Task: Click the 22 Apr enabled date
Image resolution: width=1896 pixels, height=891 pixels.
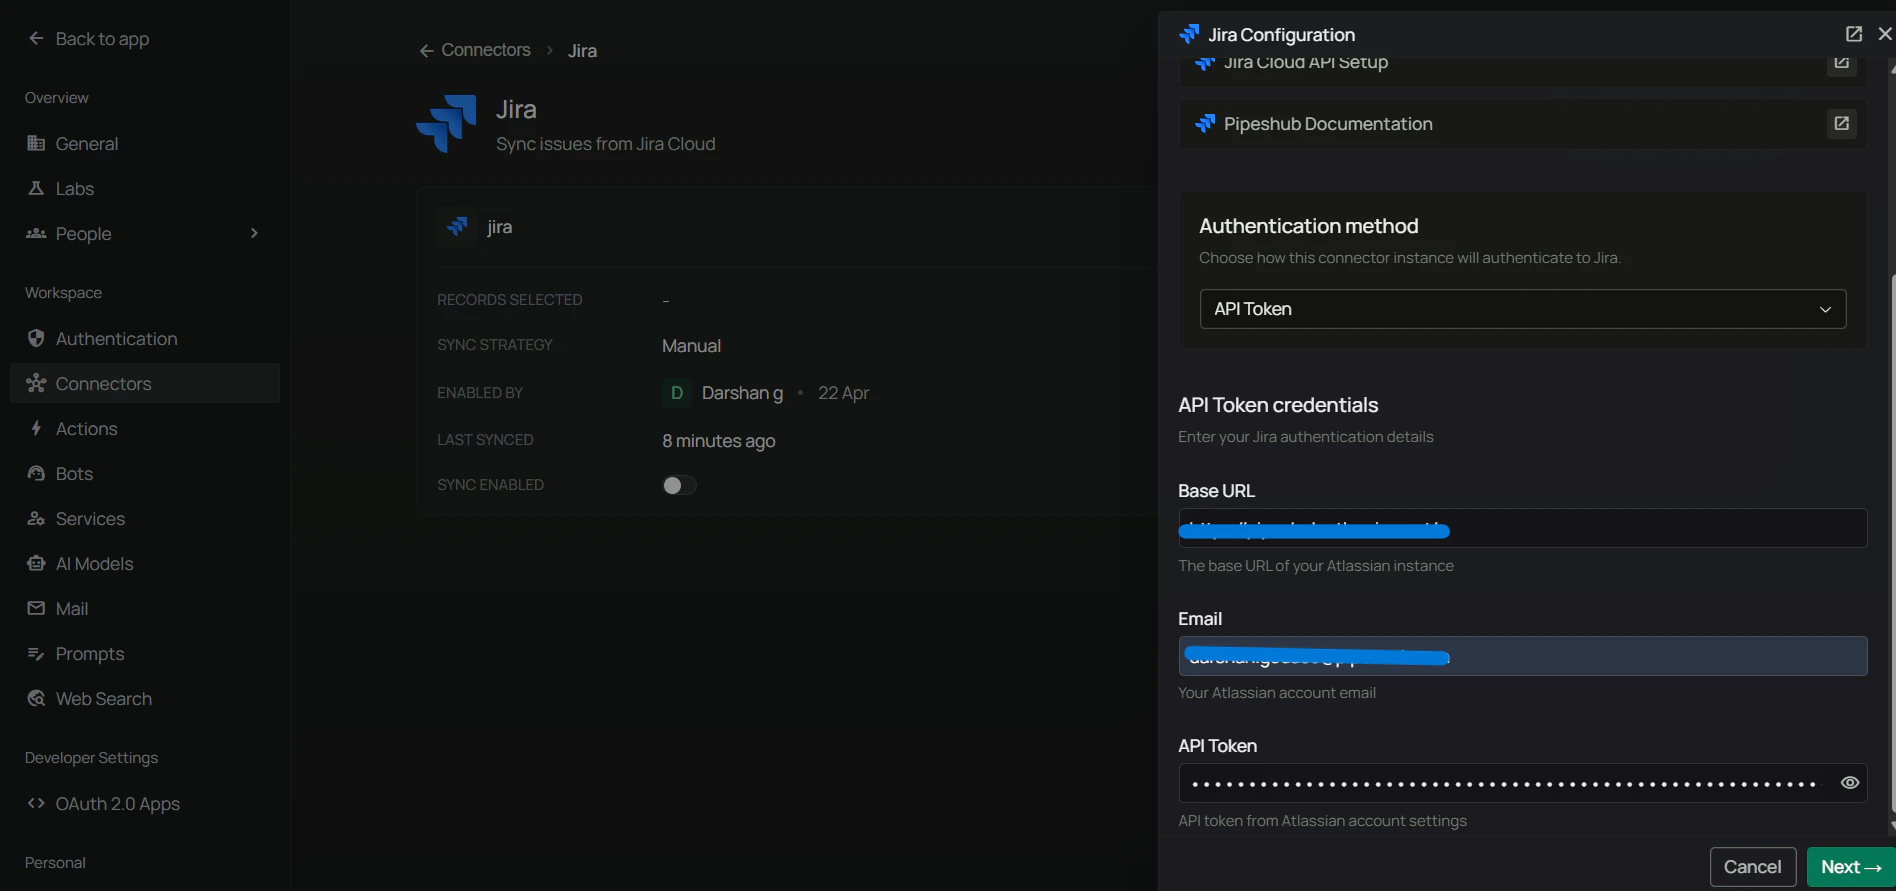Action: tap(843, 393)
